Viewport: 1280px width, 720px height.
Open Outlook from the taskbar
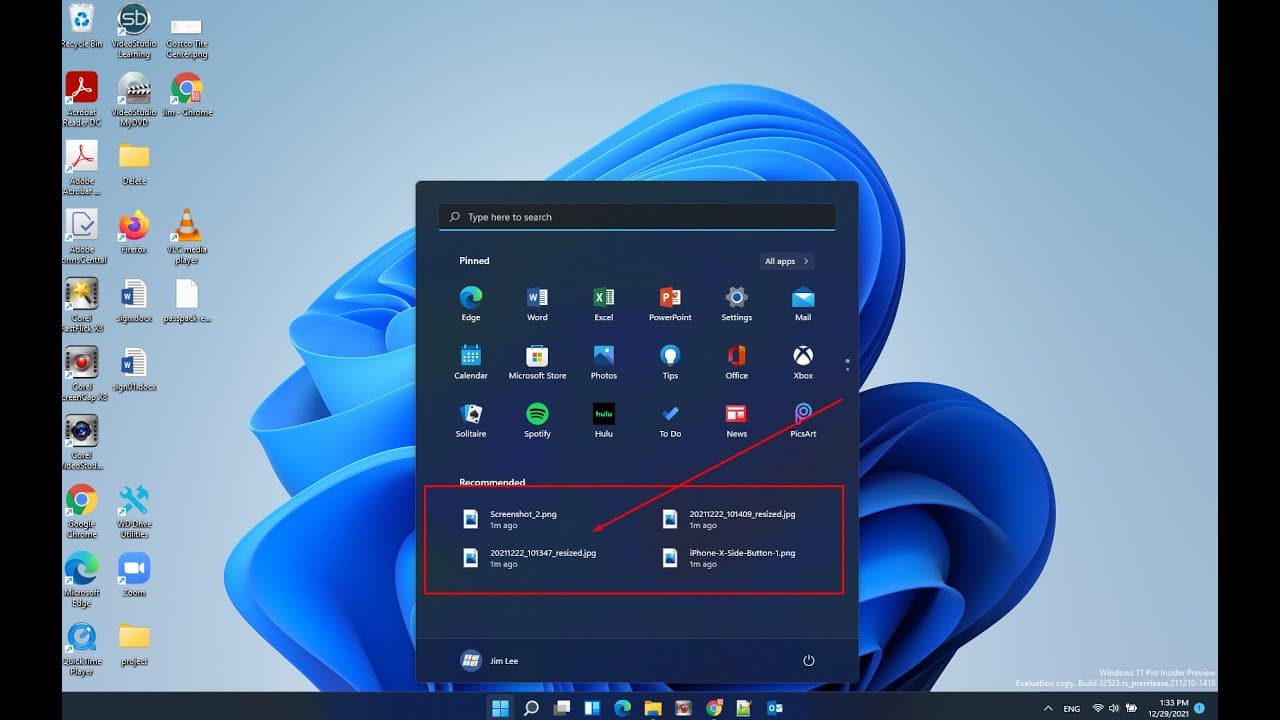point(774,708)
